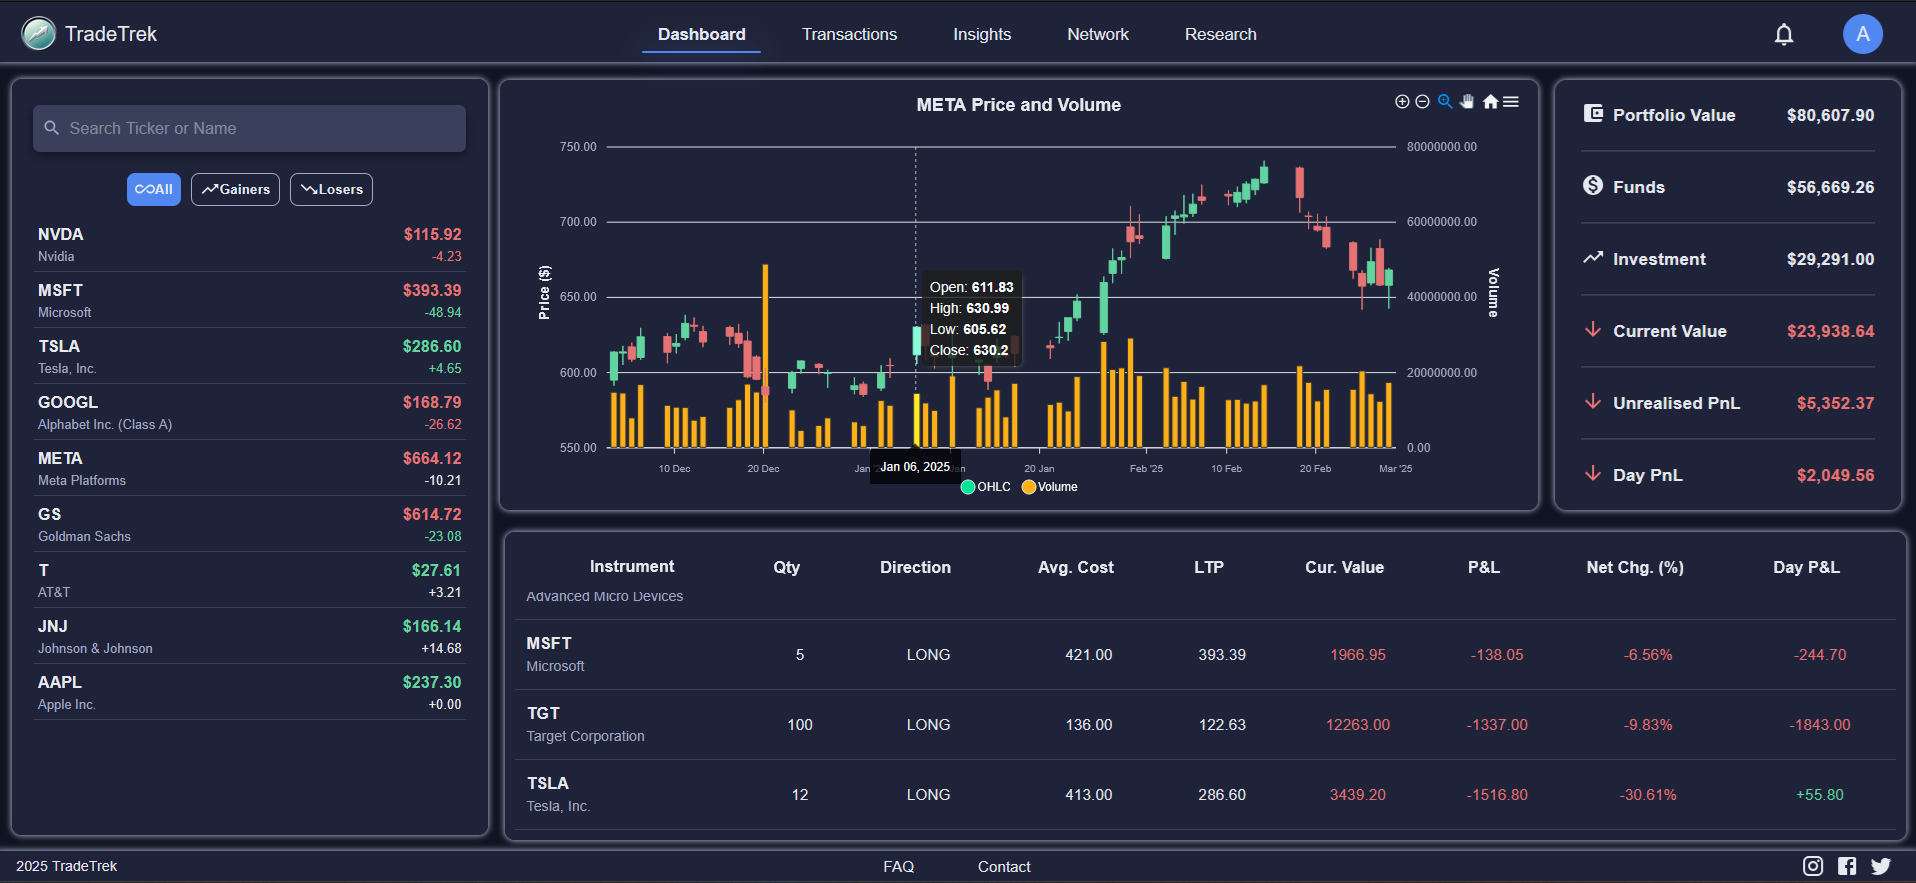Viewport: 1916px width, 883px height.
Task: Open the chart hamburger menu
Action: [1511, 102]
